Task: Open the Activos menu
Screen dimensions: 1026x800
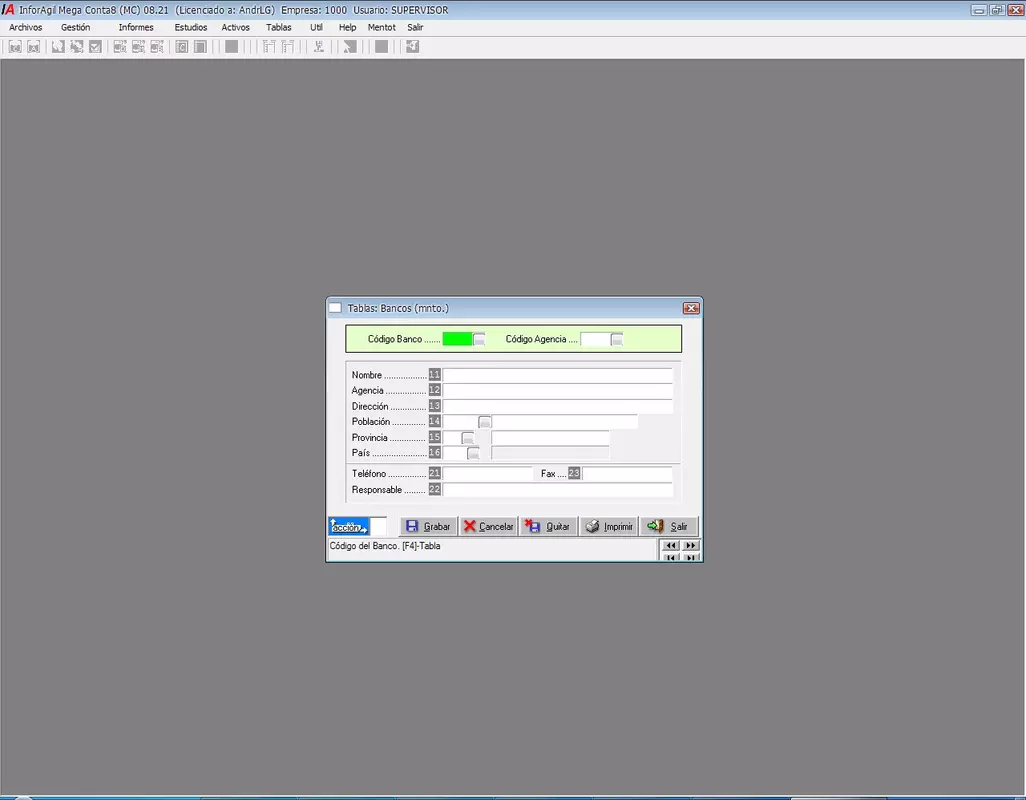Action: click(236, 27)
